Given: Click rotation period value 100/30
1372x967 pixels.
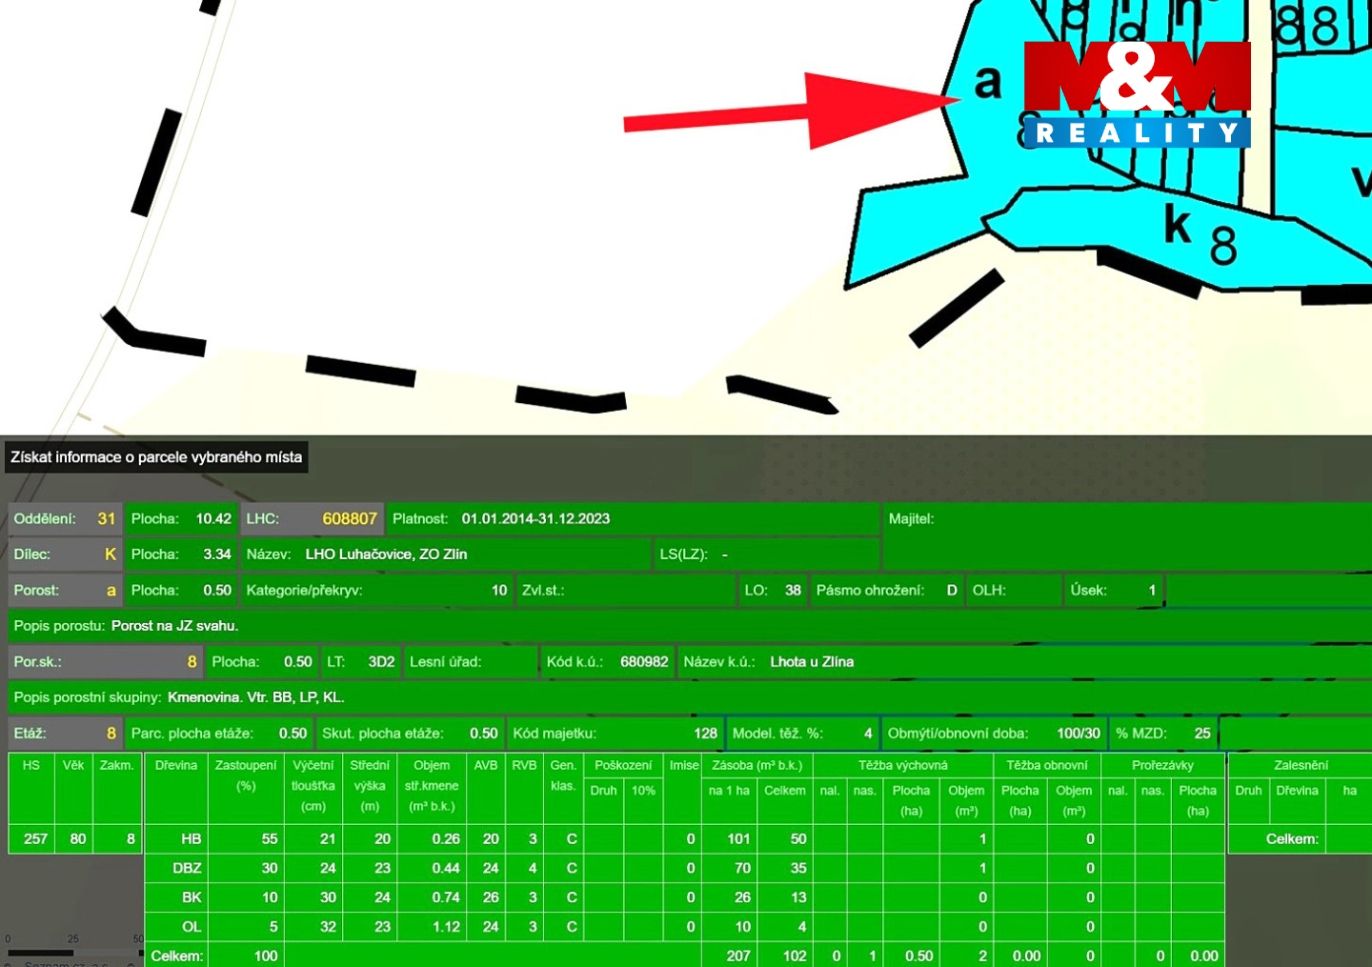Looking at the screenshot, I should (1078, 733).
